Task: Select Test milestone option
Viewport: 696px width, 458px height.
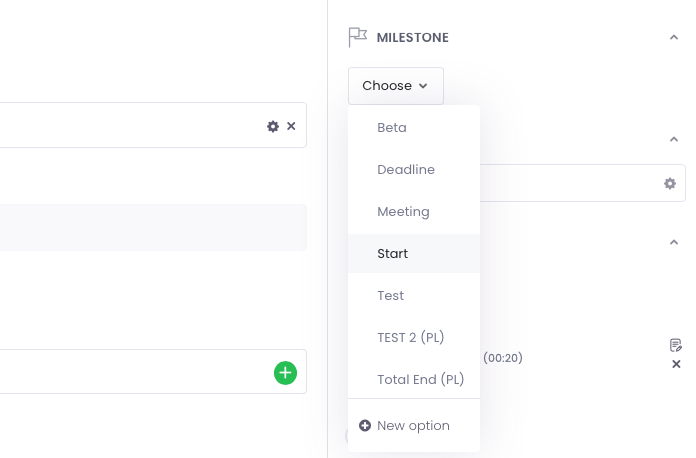Action: click(x=414, y=296)
